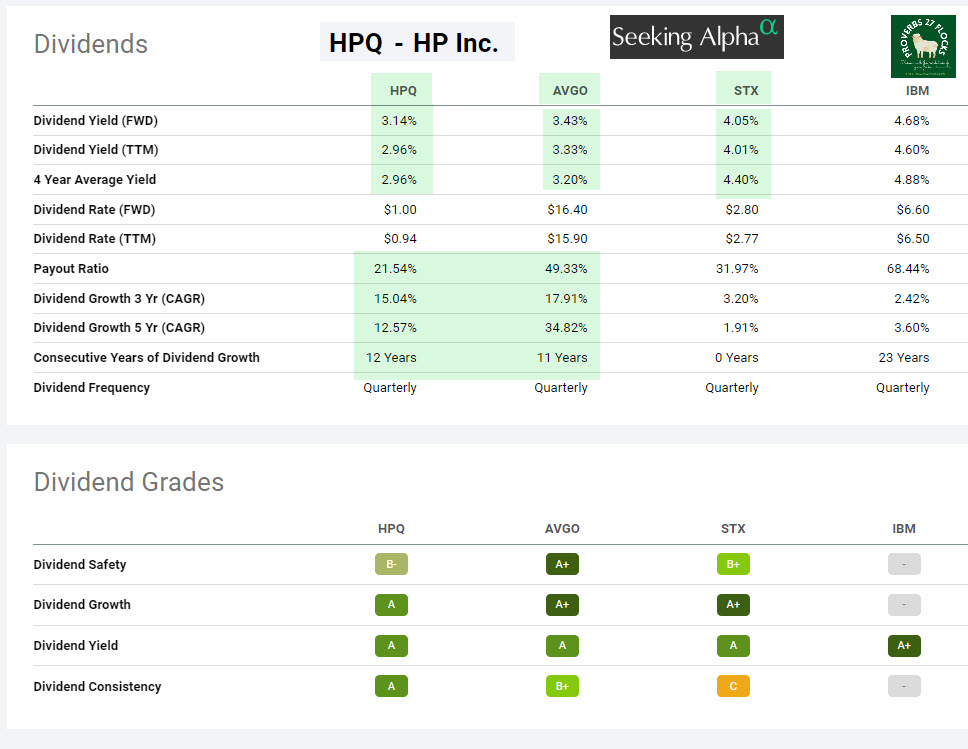Click the Proverbs 27 Flocks sheep logo
This screenshot has height=749, width=968.
[923, 46]
